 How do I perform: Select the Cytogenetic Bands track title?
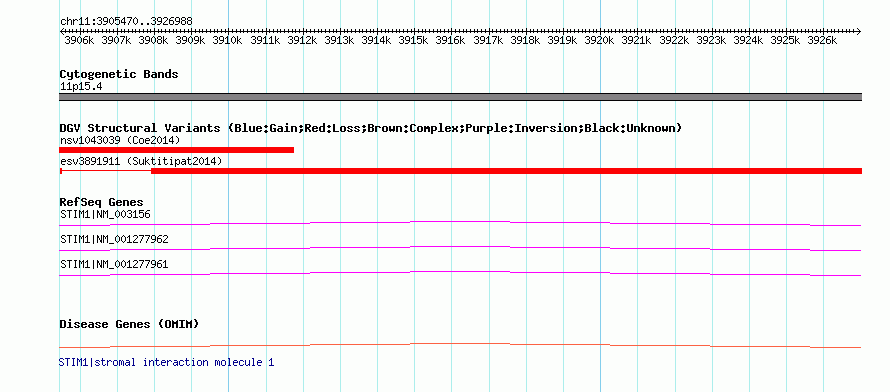[x=119, y=74]
